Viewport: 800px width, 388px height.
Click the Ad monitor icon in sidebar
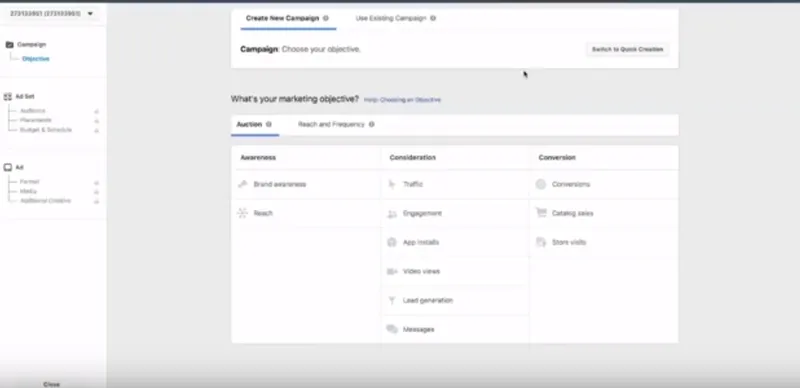click(8, 167)
